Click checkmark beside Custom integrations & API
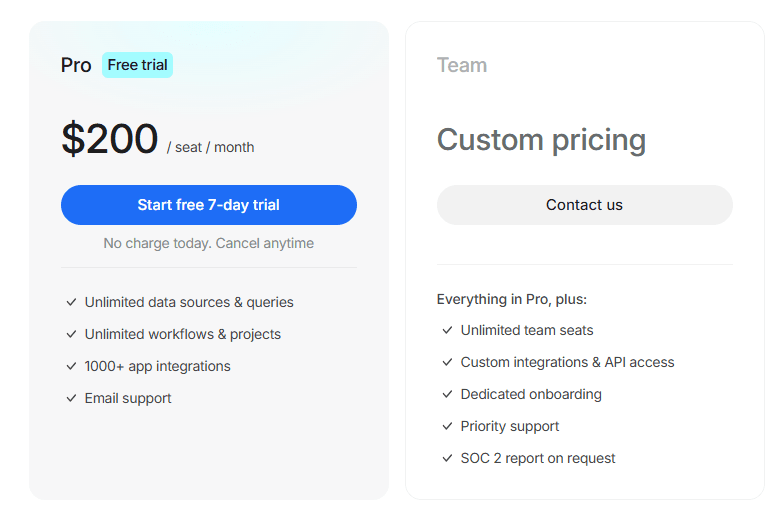 tap(447, 362)
